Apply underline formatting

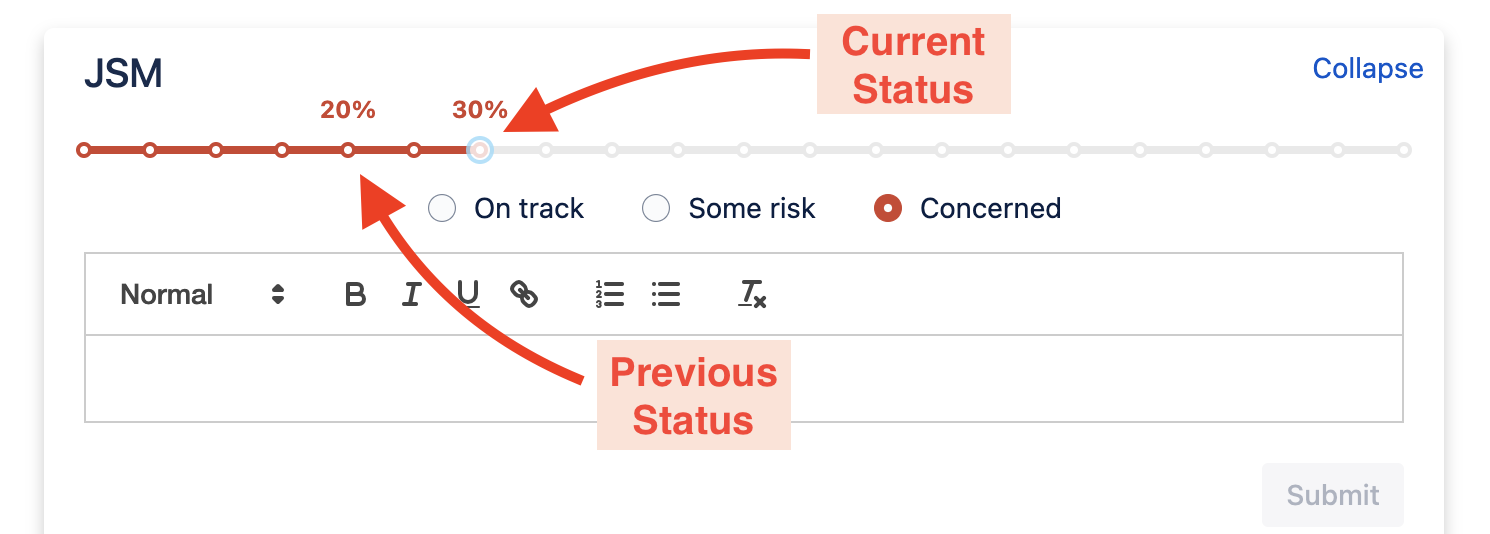coord(467,294)
